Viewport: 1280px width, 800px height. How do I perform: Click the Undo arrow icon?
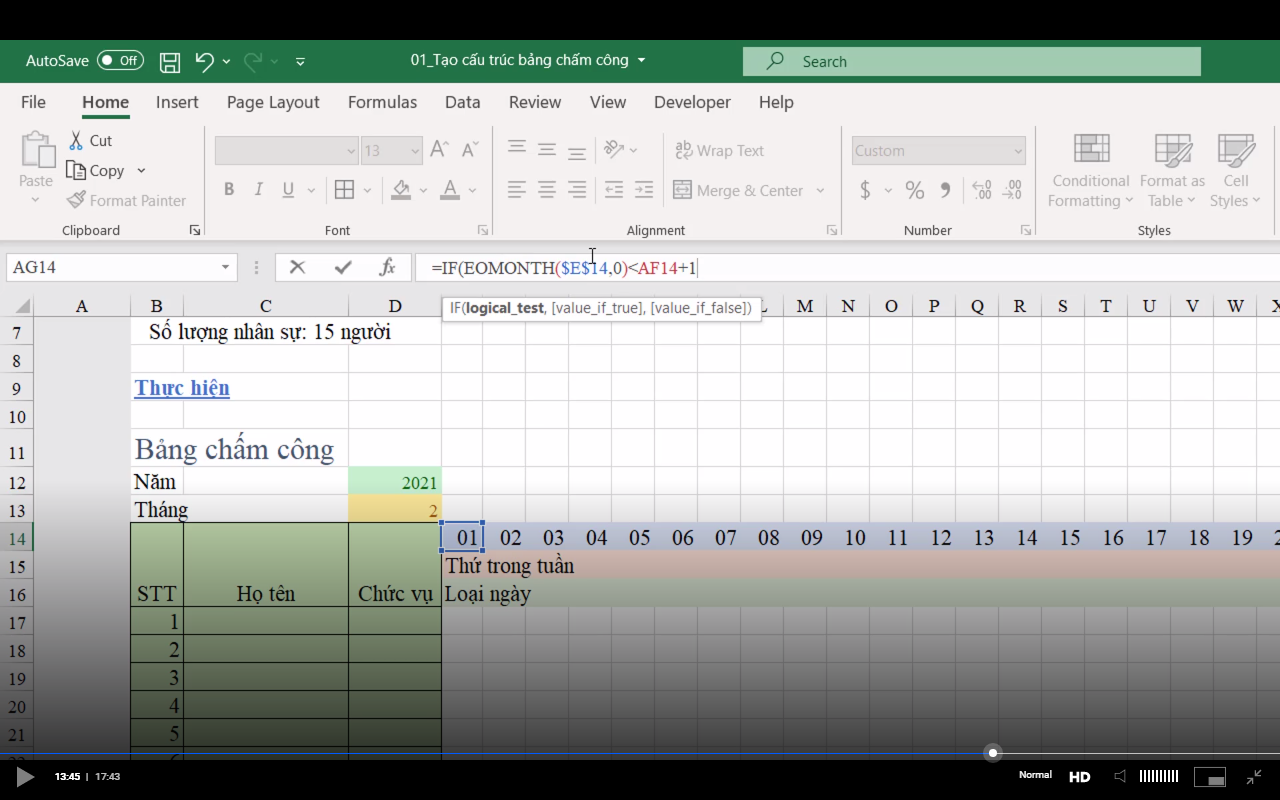[204, 61]
